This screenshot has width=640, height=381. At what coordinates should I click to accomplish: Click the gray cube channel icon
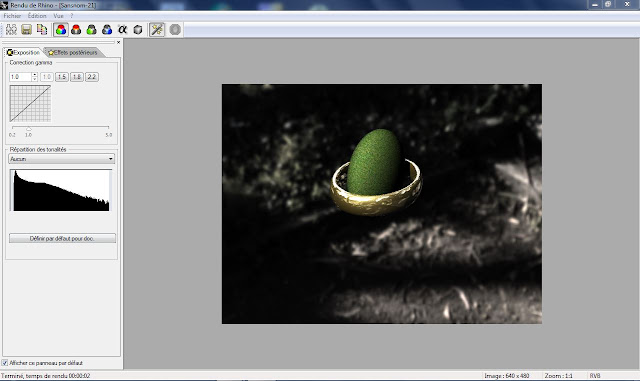coord(138,30)
